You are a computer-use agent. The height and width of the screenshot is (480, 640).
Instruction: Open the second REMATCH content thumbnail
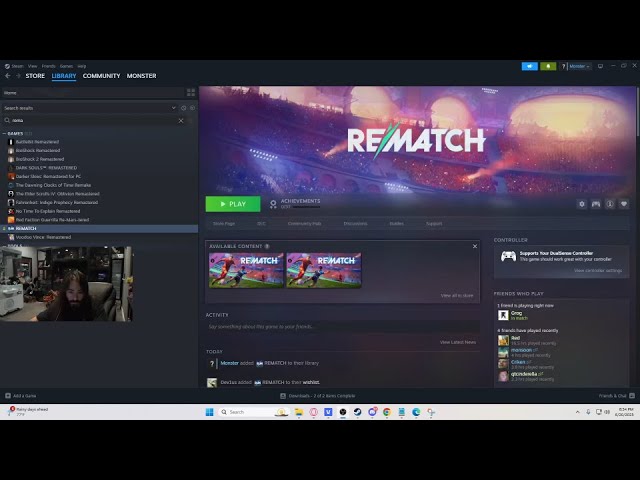pyautogui.click(x=324, y=270)
